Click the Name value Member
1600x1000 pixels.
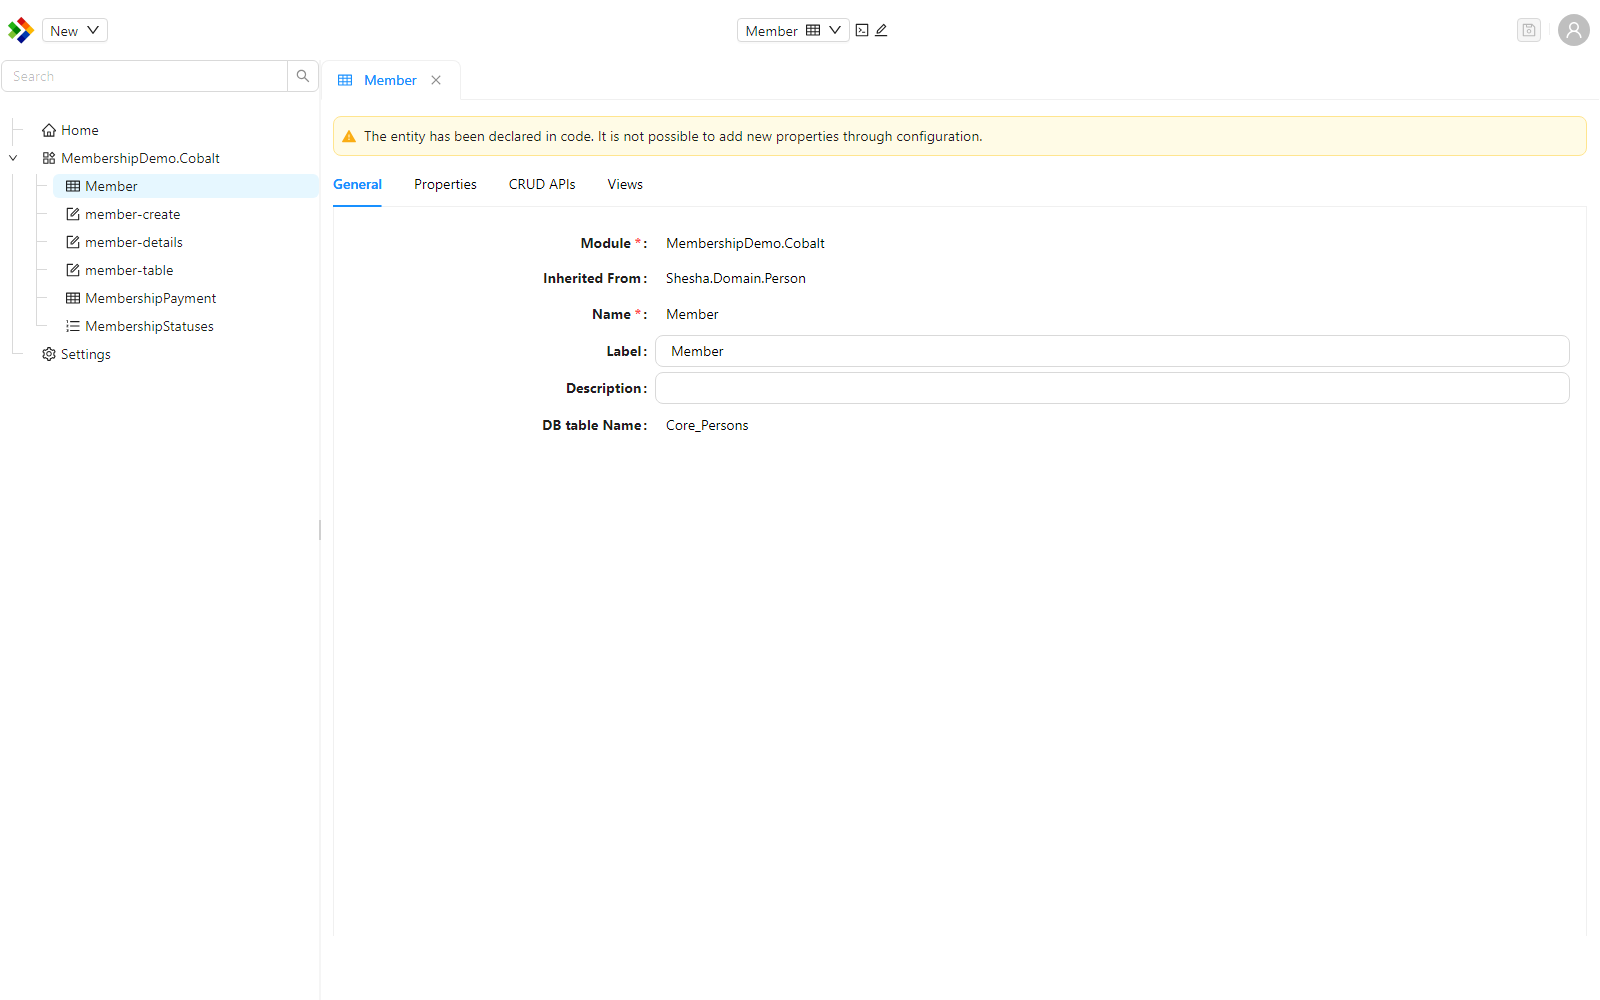pyautogui.click(x=692, y=314)
